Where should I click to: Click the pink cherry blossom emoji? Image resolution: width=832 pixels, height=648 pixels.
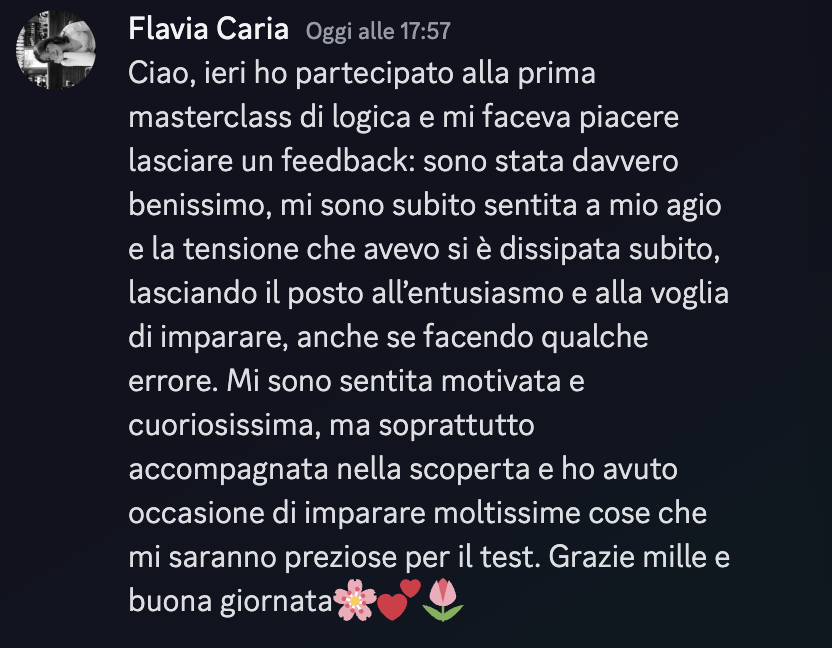coord(355,600)
